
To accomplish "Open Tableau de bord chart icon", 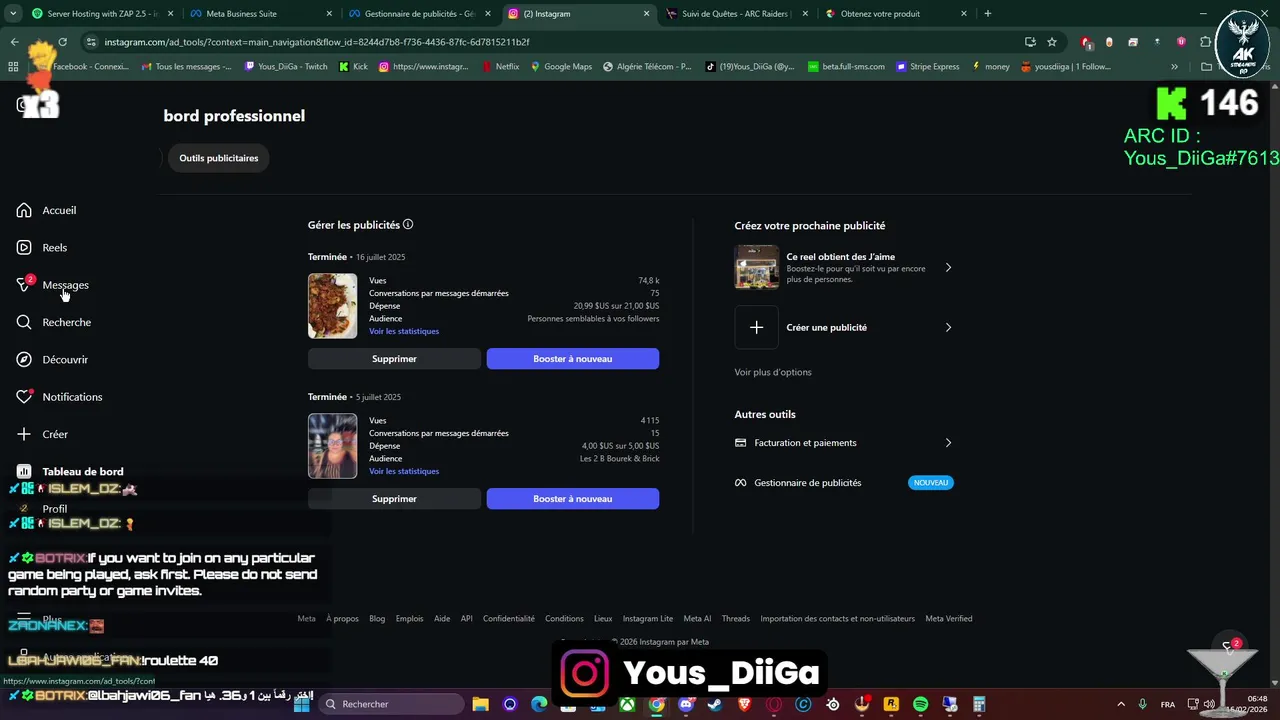I will 24,472.
